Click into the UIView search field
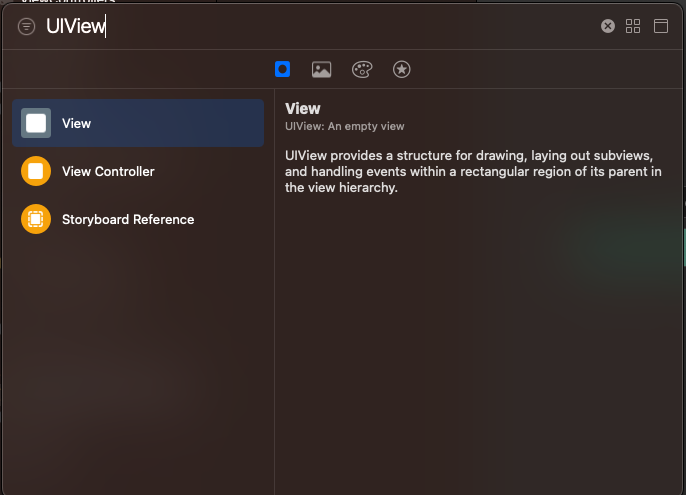The image size is (686, 495). coord(300,27)
